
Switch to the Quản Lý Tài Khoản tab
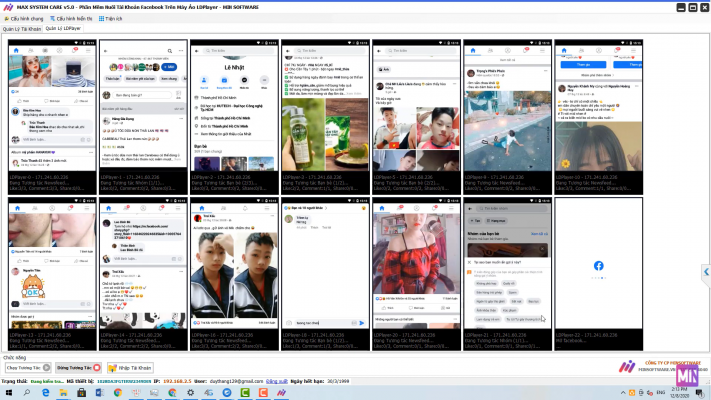click(20, 29)
